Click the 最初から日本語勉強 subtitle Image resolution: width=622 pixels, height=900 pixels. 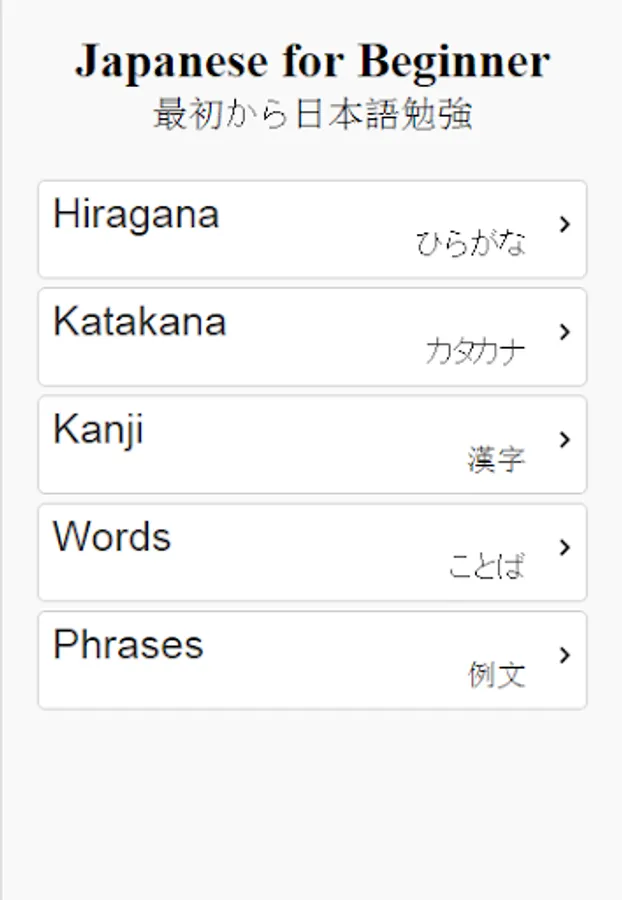(x=312, y=115)
